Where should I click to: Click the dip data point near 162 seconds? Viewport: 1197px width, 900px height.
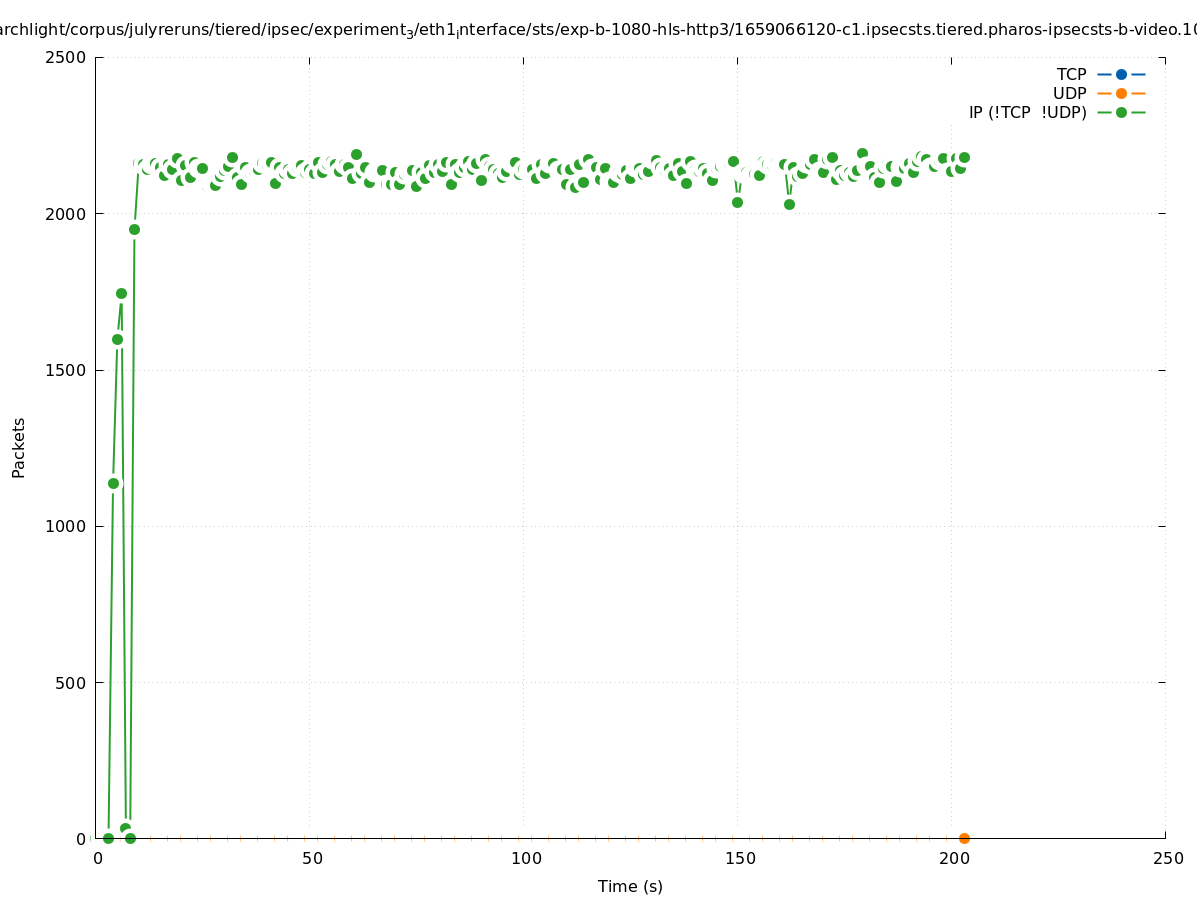(x=789, y=204)
